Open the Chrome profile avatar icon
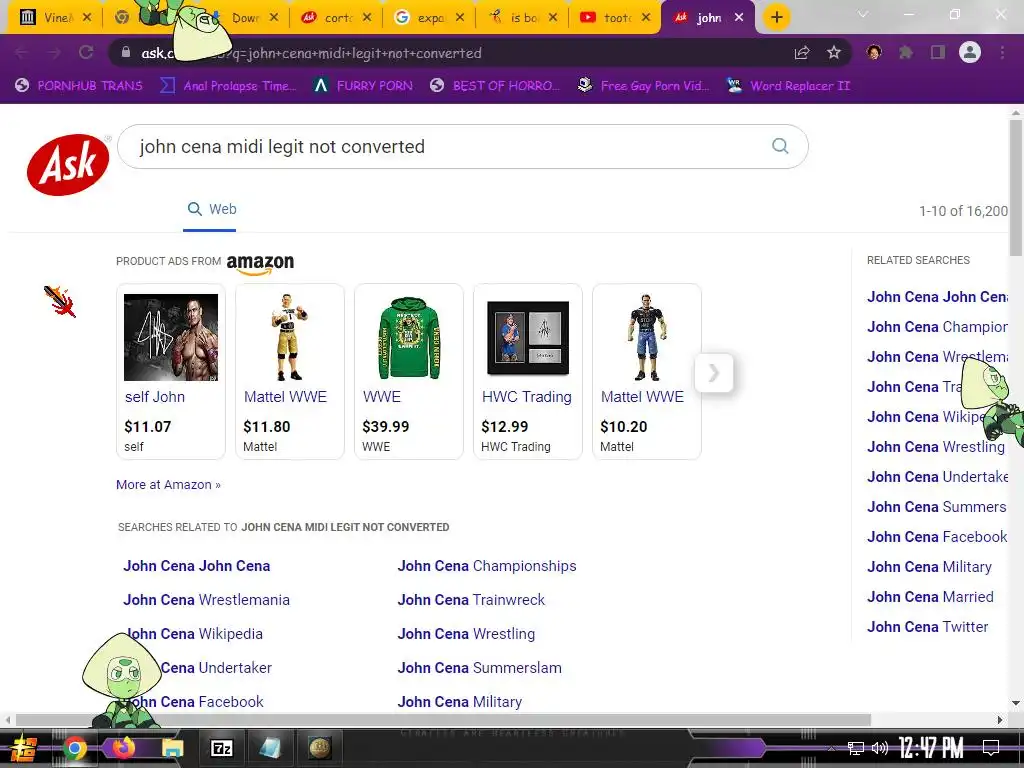Image resolution: width=1024 pixels, height=768 pixels. [970, 52]
